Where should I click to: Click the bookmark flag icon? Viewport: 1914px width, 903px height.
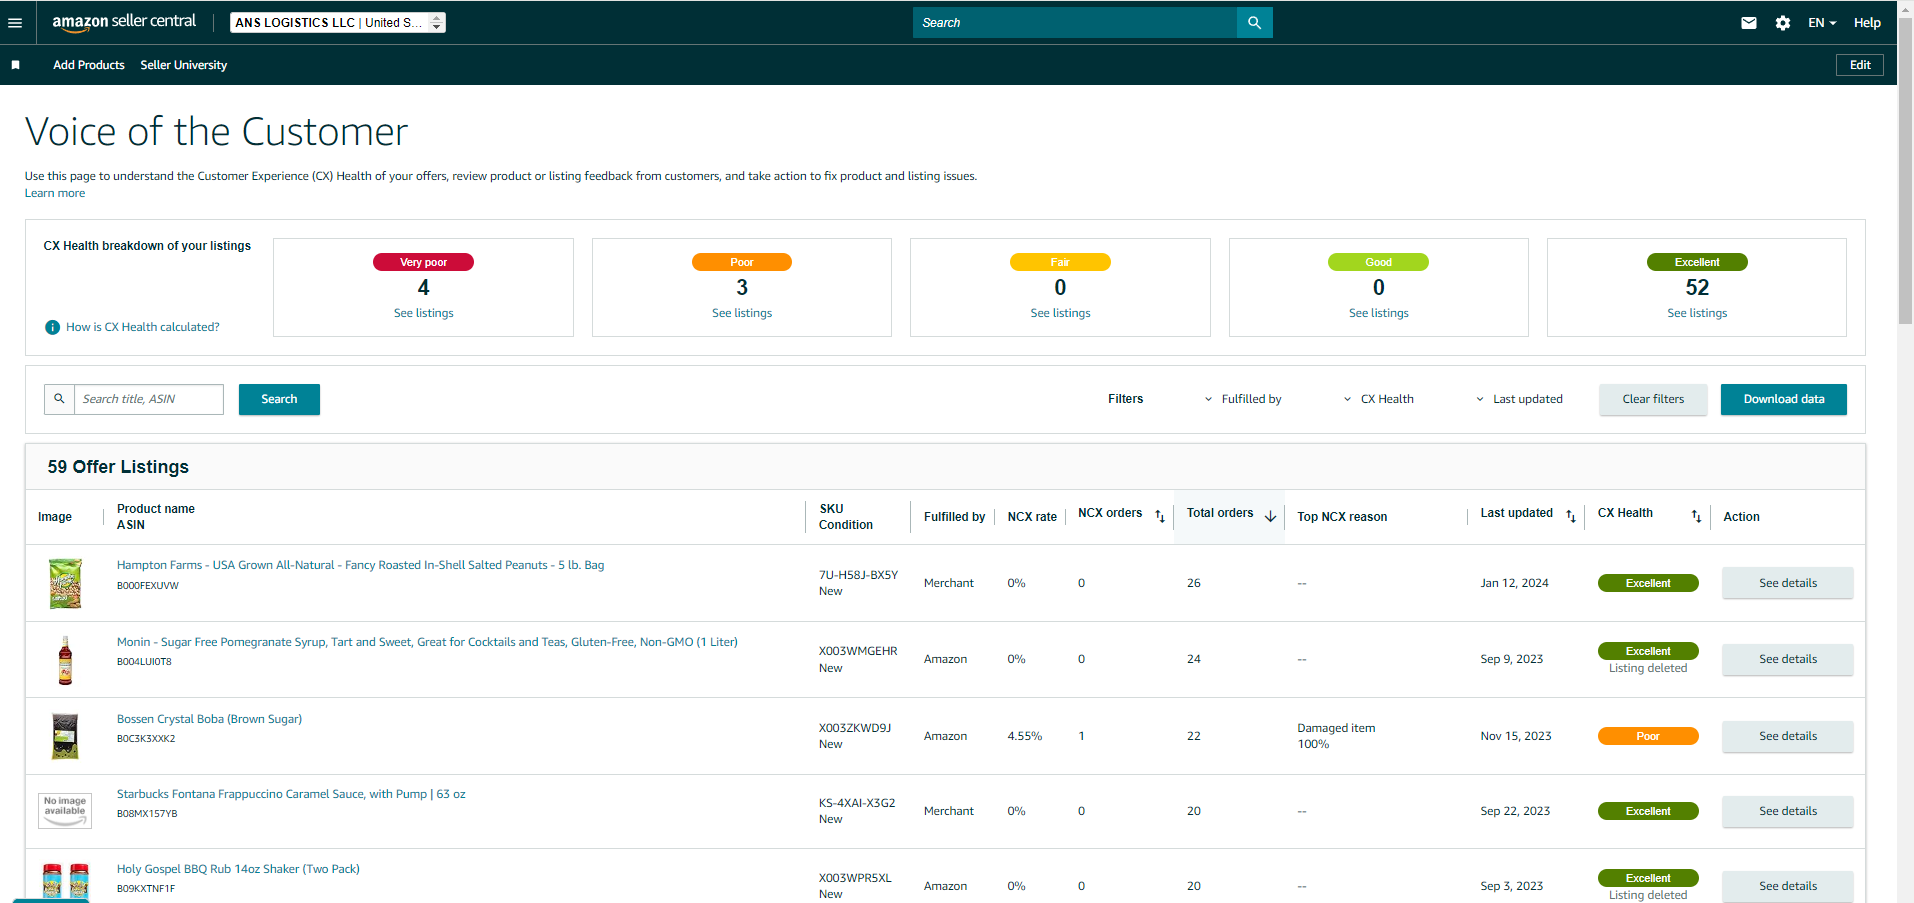pos(15,65)
